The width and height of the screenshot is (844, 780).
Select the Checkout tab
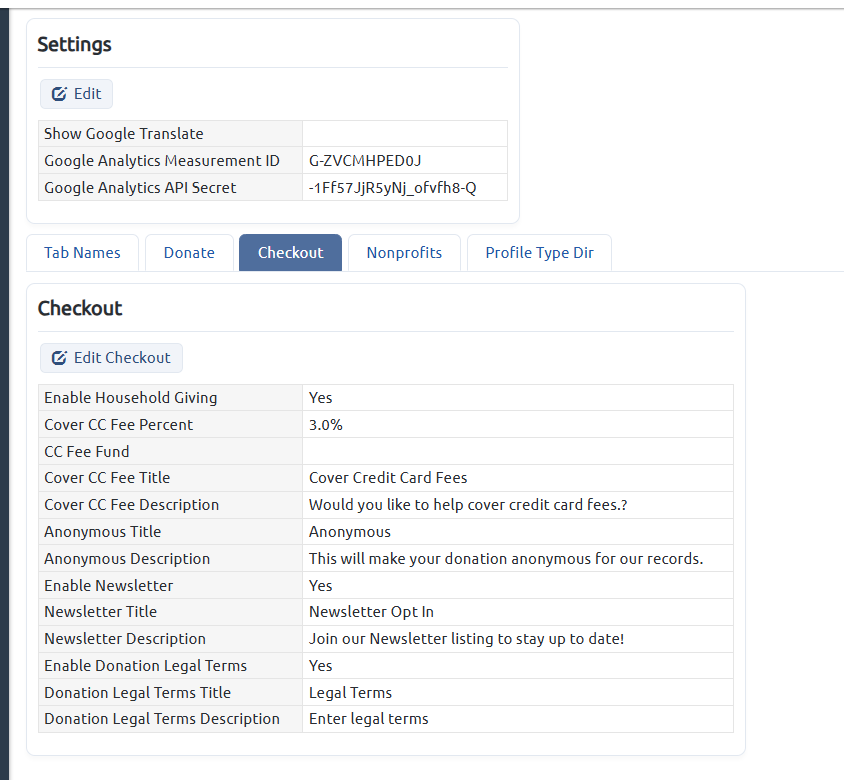click(290, 252)
